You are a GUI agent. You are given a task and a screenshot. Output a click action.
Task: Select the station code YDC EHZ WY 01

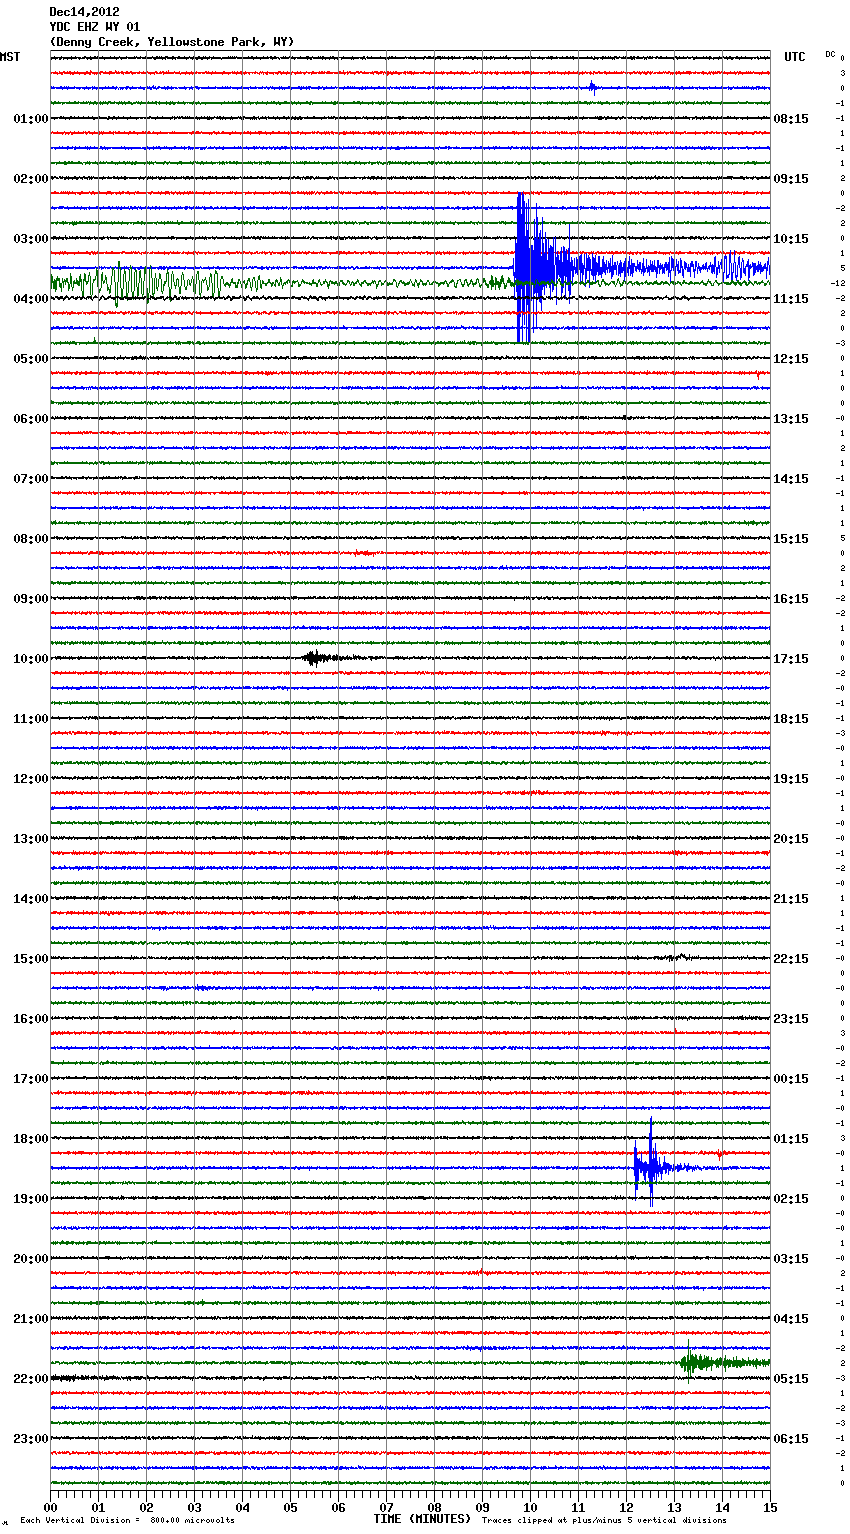95,27
